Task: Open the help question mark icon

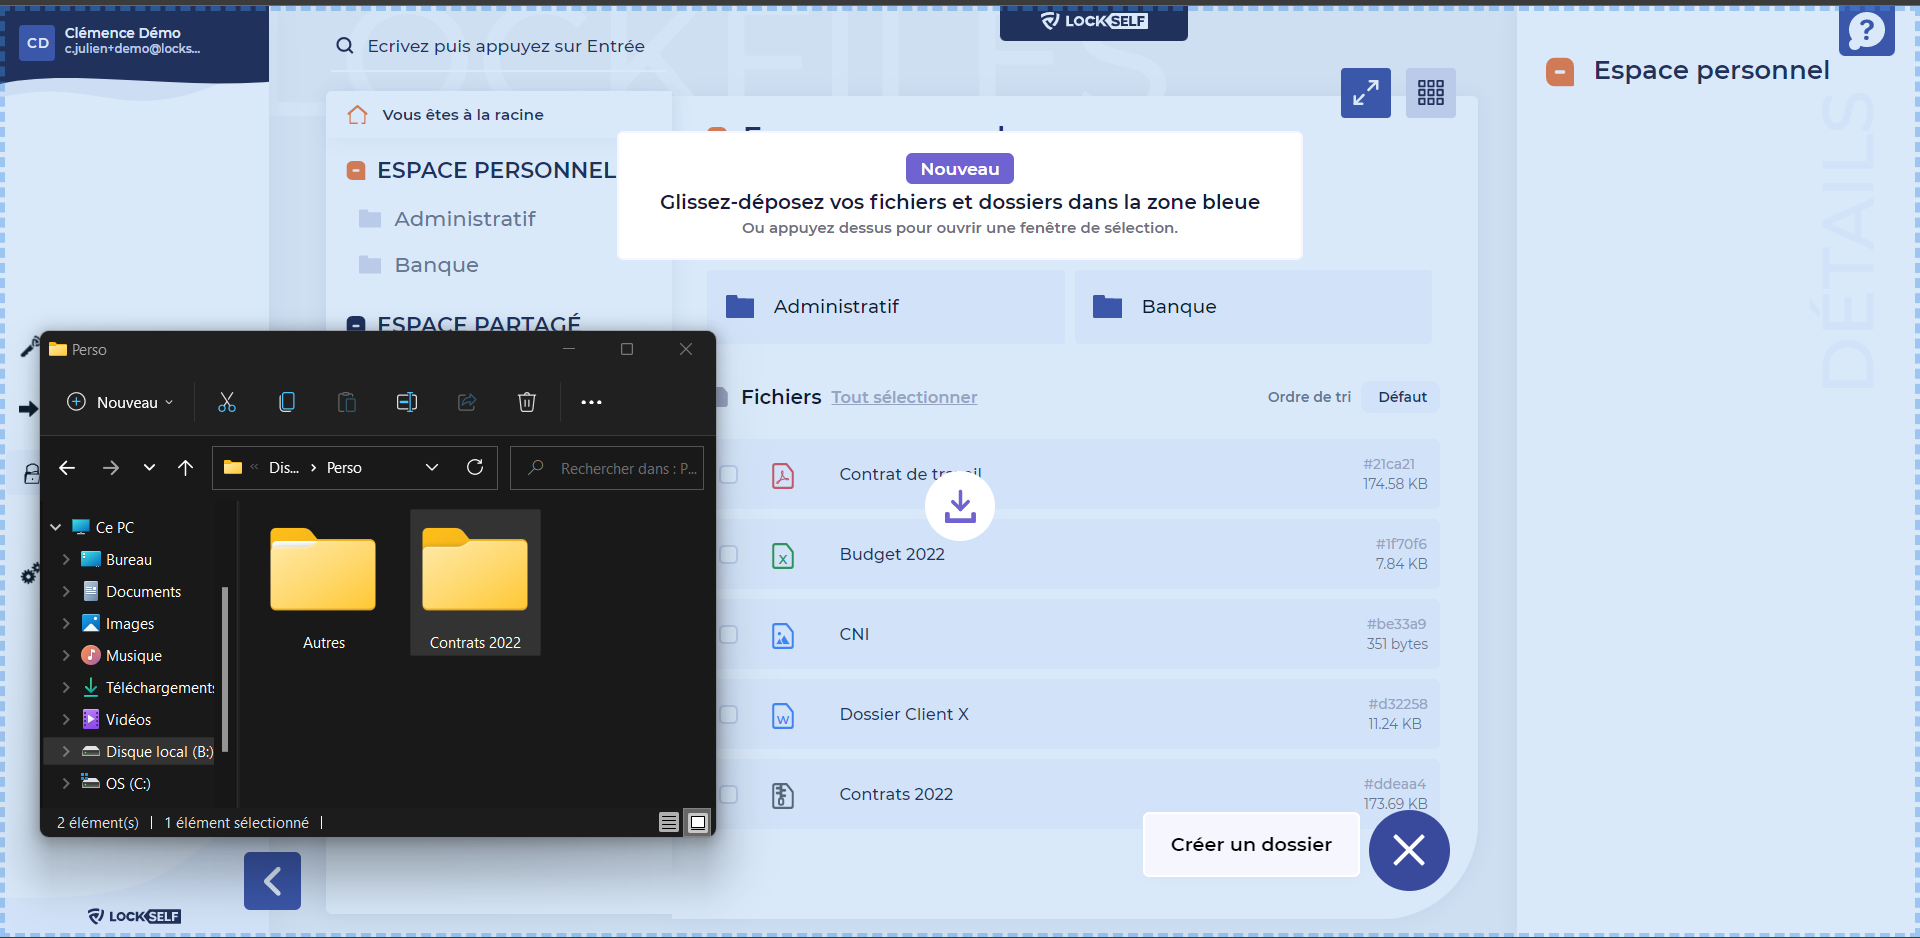Action: pos(1866,31)
